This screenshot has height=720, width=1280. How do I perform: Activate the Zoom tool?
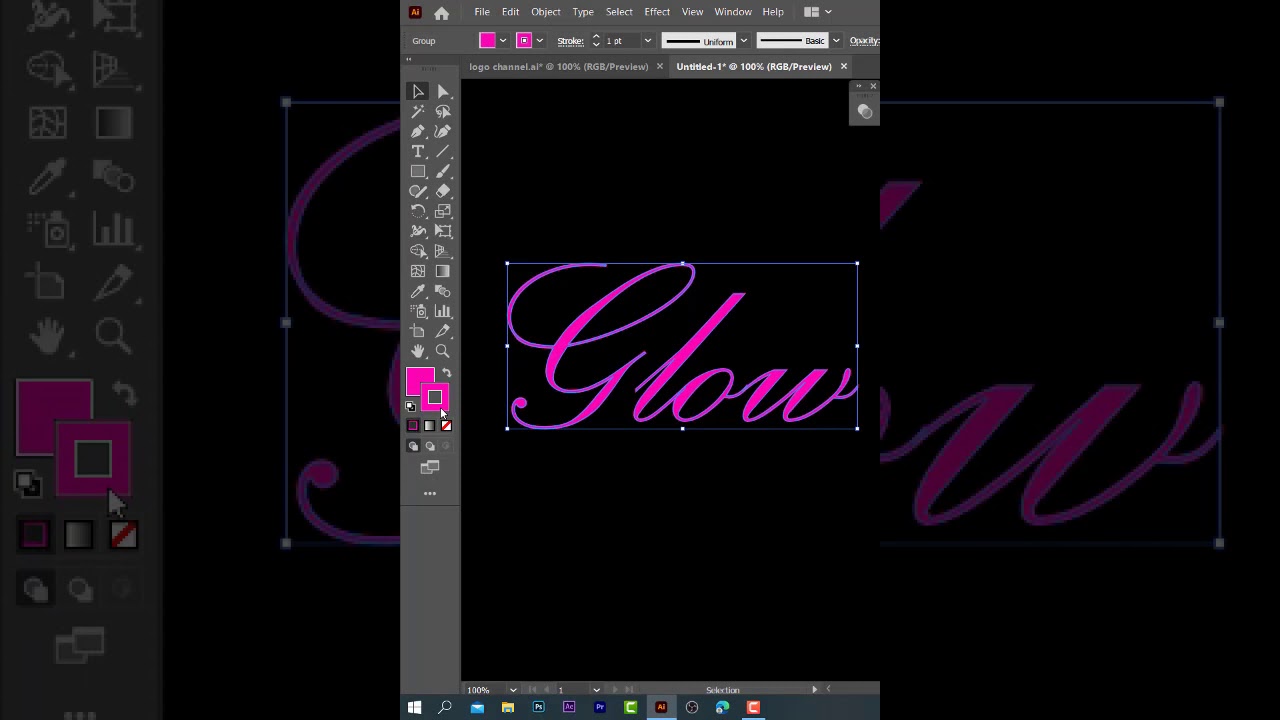pos(442,351)
